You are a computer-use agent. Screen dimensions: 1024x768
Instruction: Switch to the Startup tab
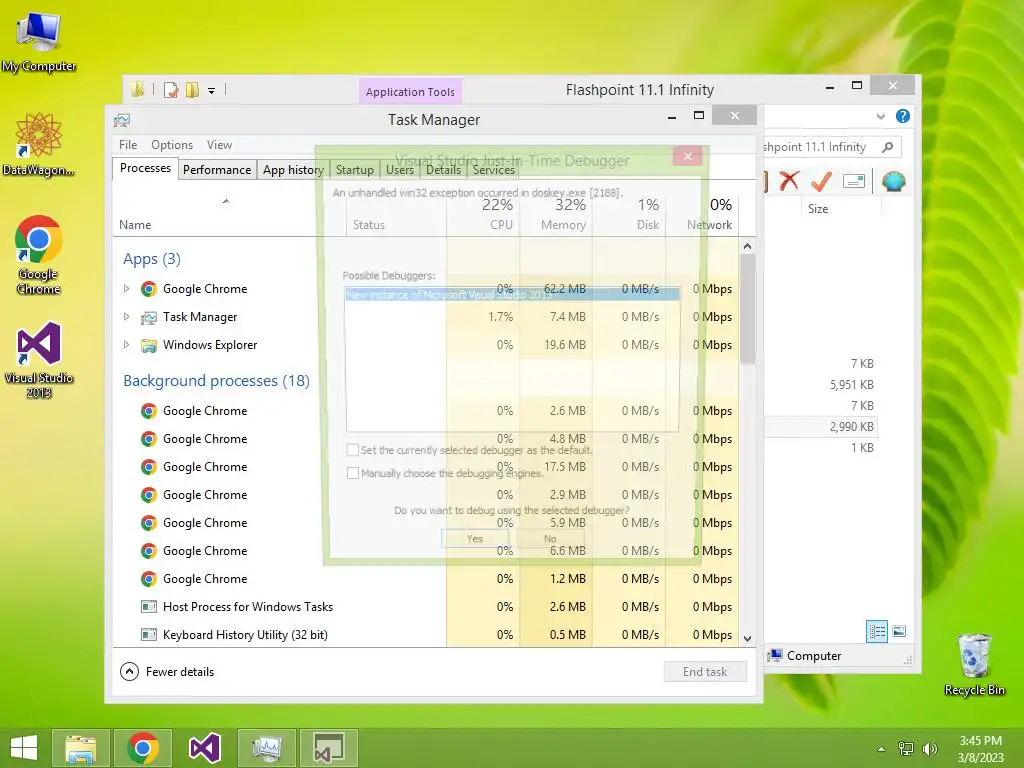pyautogui.click(x=355, y=170)
